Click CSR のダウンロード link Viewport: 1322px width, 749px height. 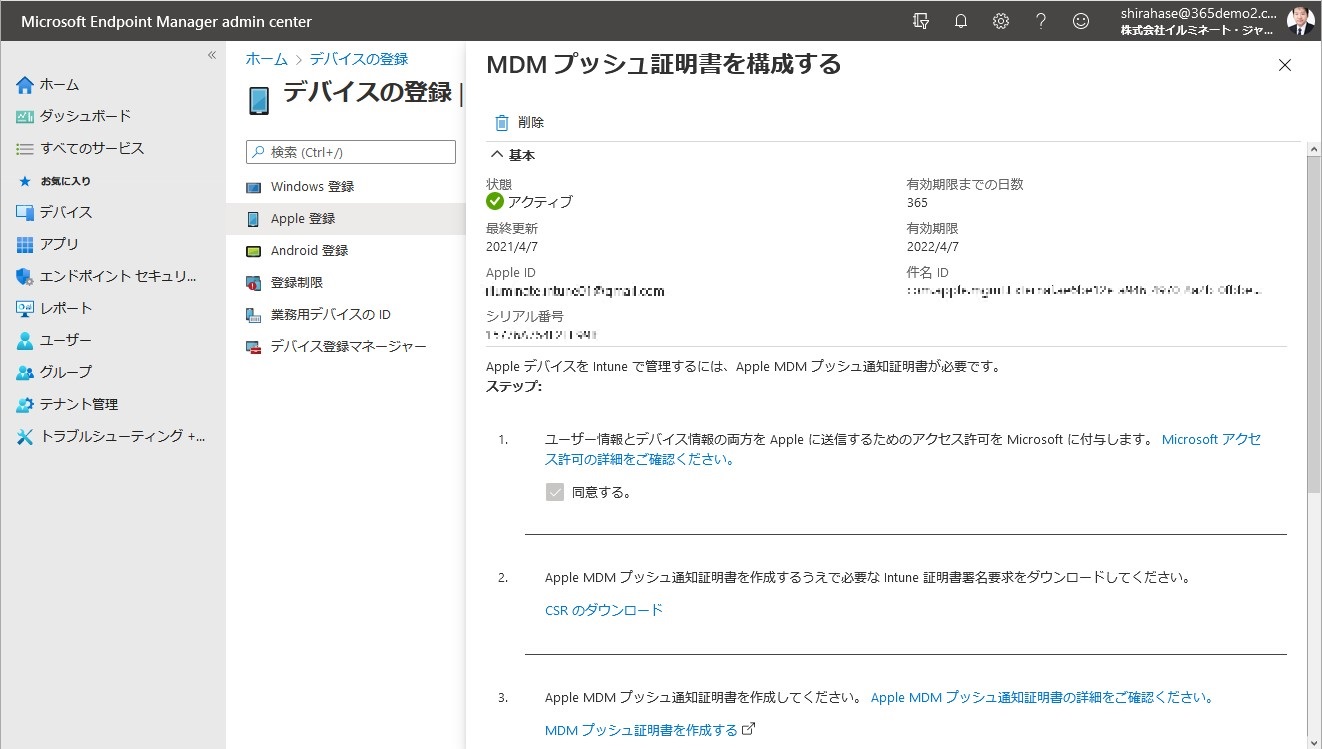(x=604, y=610)
